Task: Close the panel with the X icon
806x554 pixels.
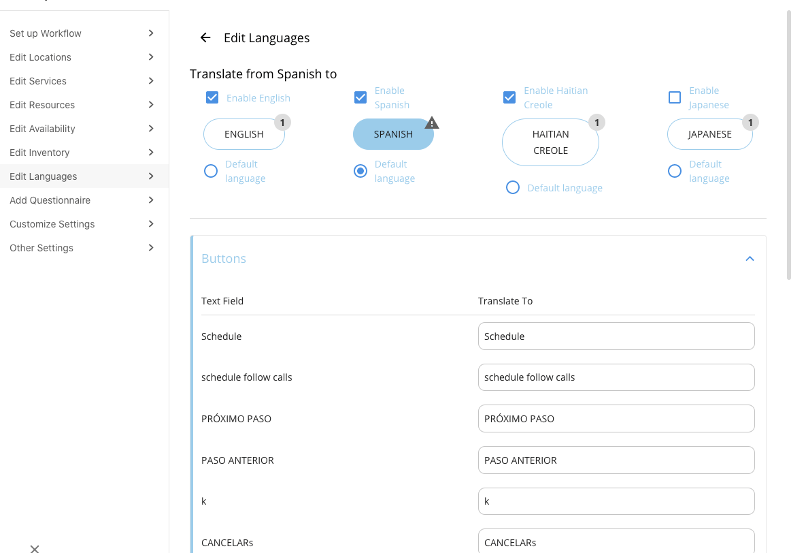Action: point(34,549)
